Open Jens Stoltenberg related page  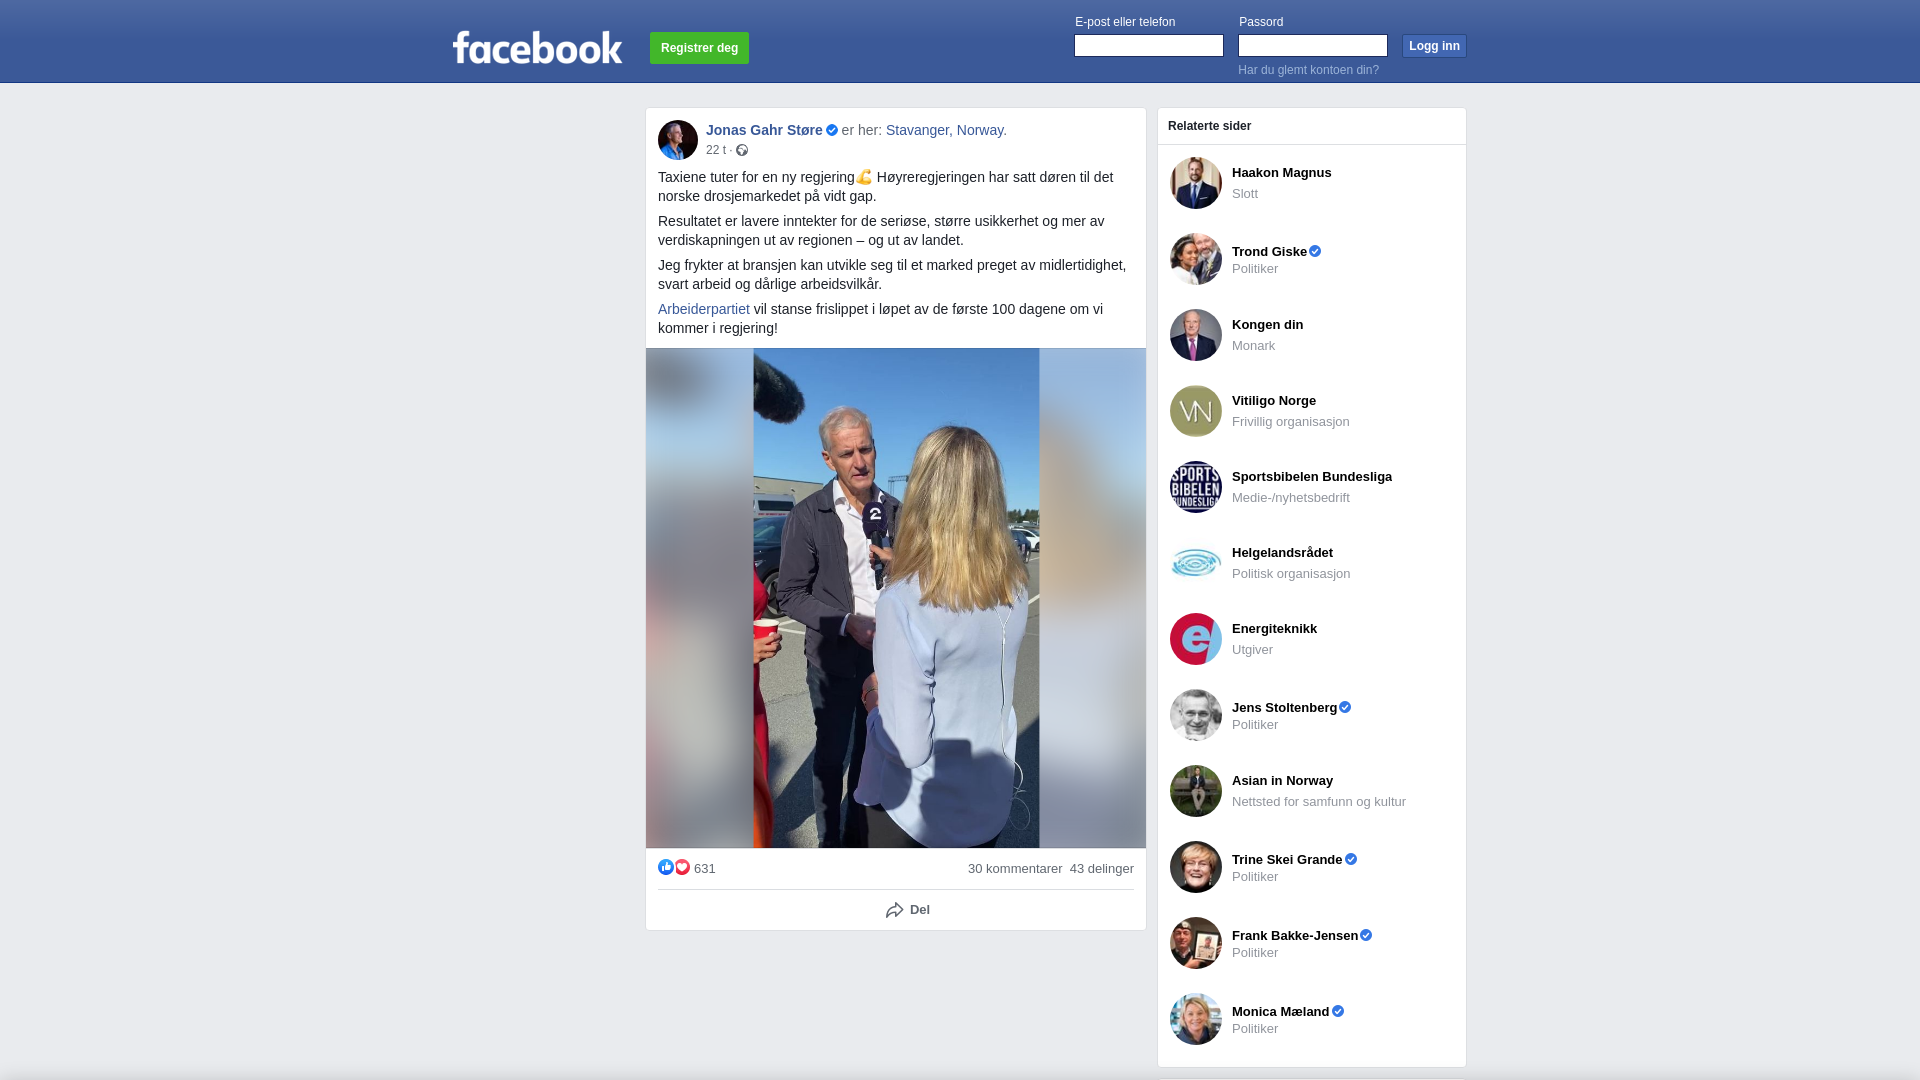(x=1284, y=708)
